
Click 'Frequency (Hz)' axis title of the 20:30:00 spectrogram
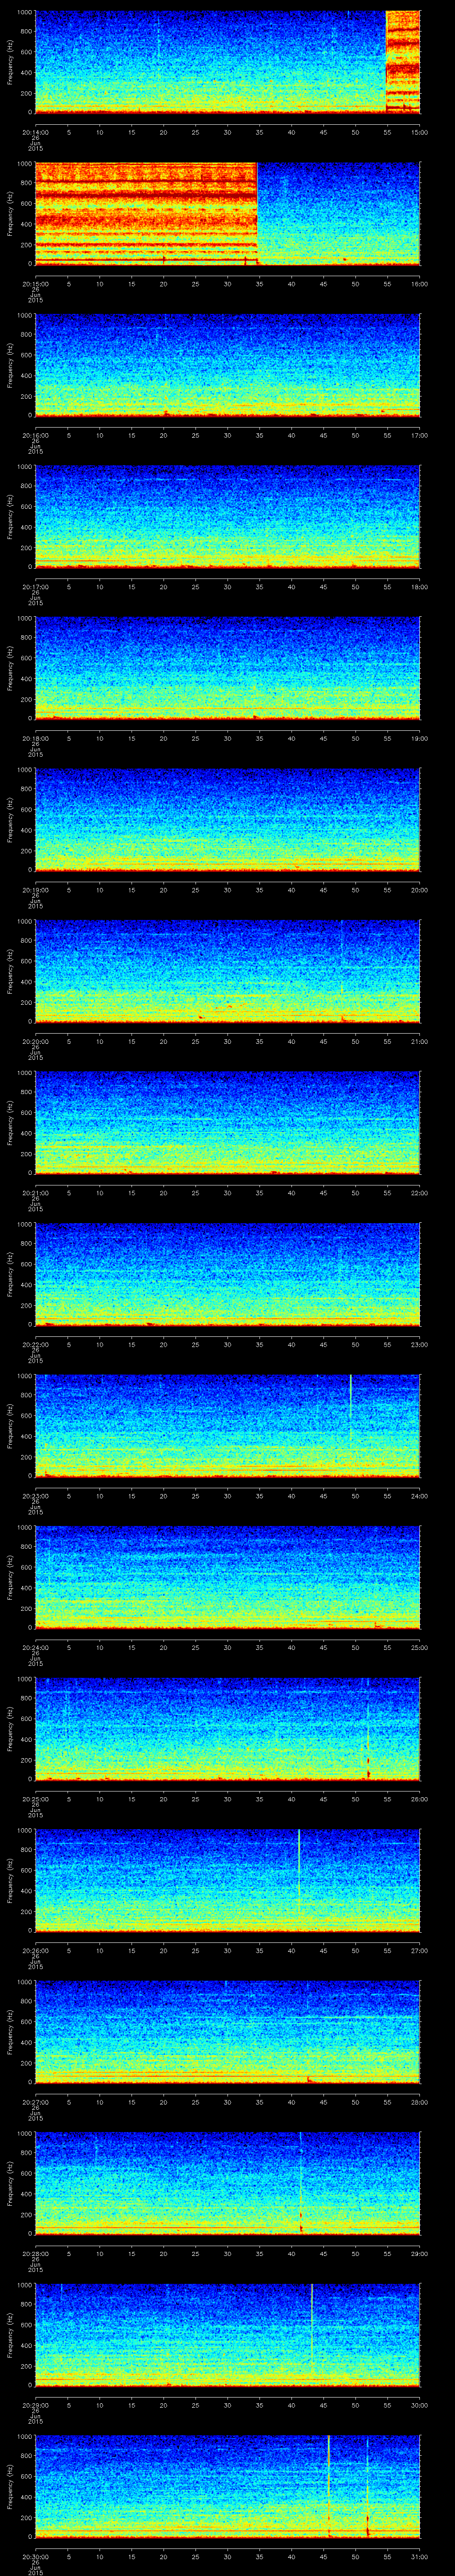[10, 2487]
